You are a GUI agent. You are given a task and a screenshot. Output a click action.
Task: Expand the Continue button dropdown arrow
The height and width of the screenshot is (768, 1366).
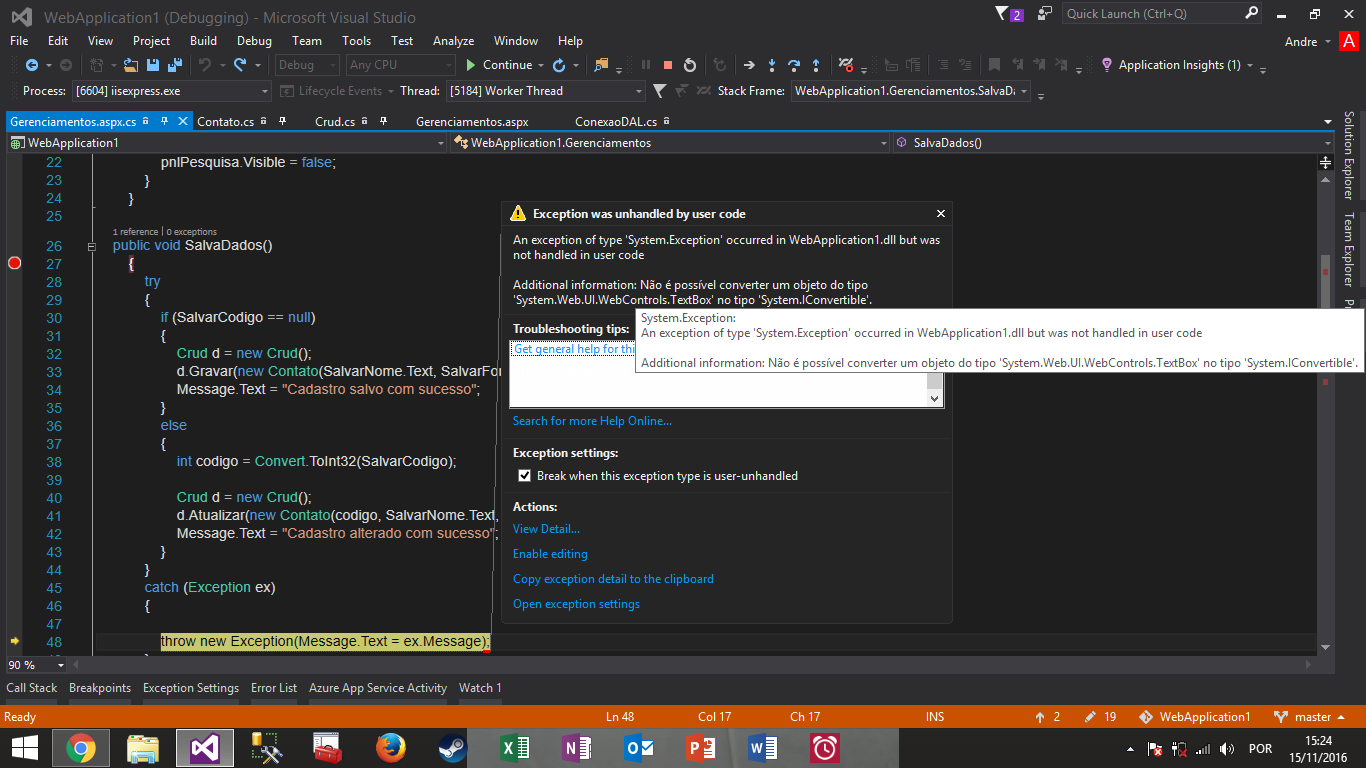[x=541, y=65]
